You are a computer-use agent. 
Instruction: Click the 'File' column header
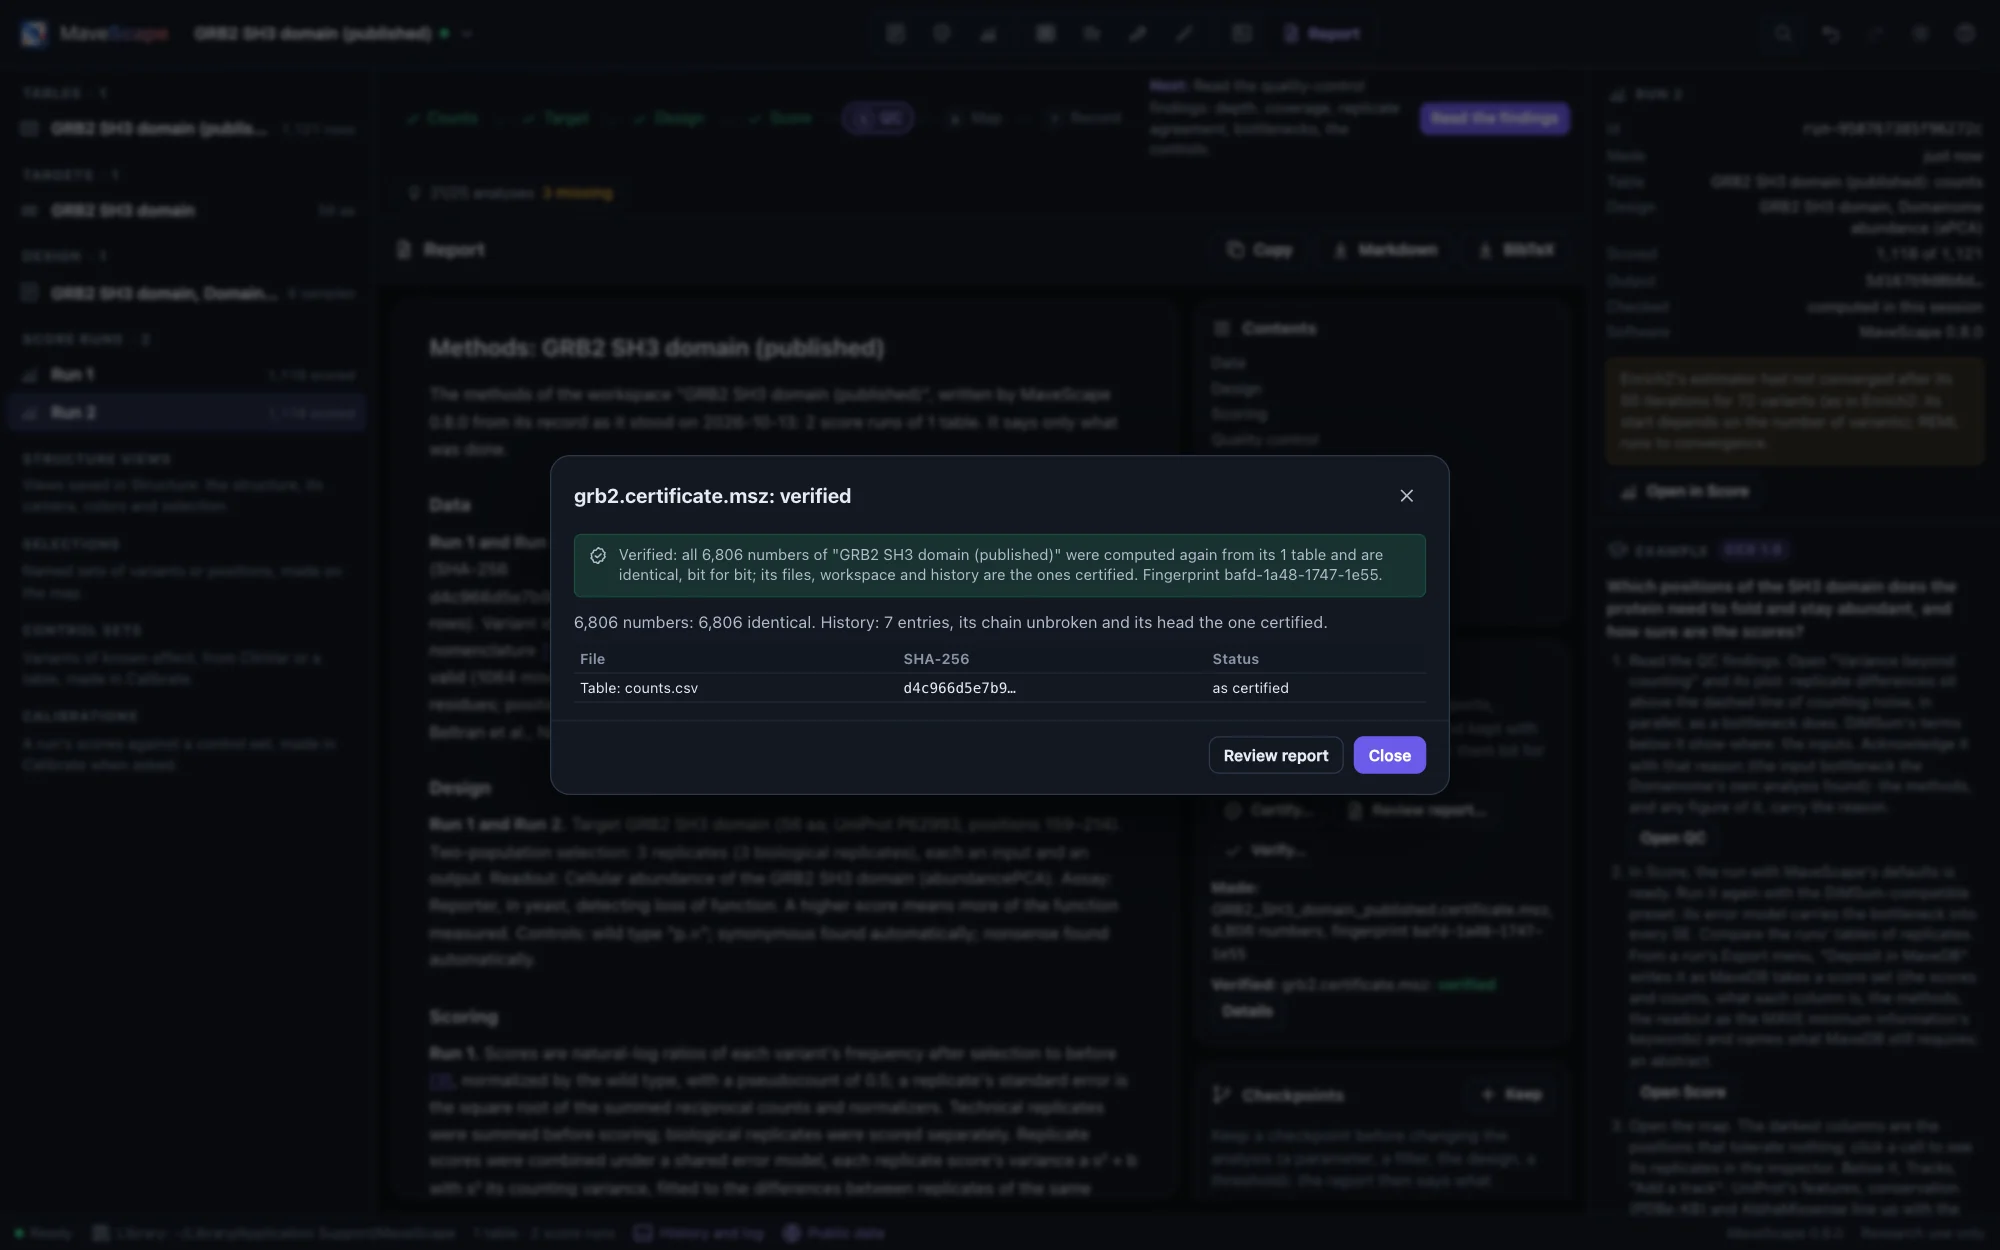pos(592,659)
